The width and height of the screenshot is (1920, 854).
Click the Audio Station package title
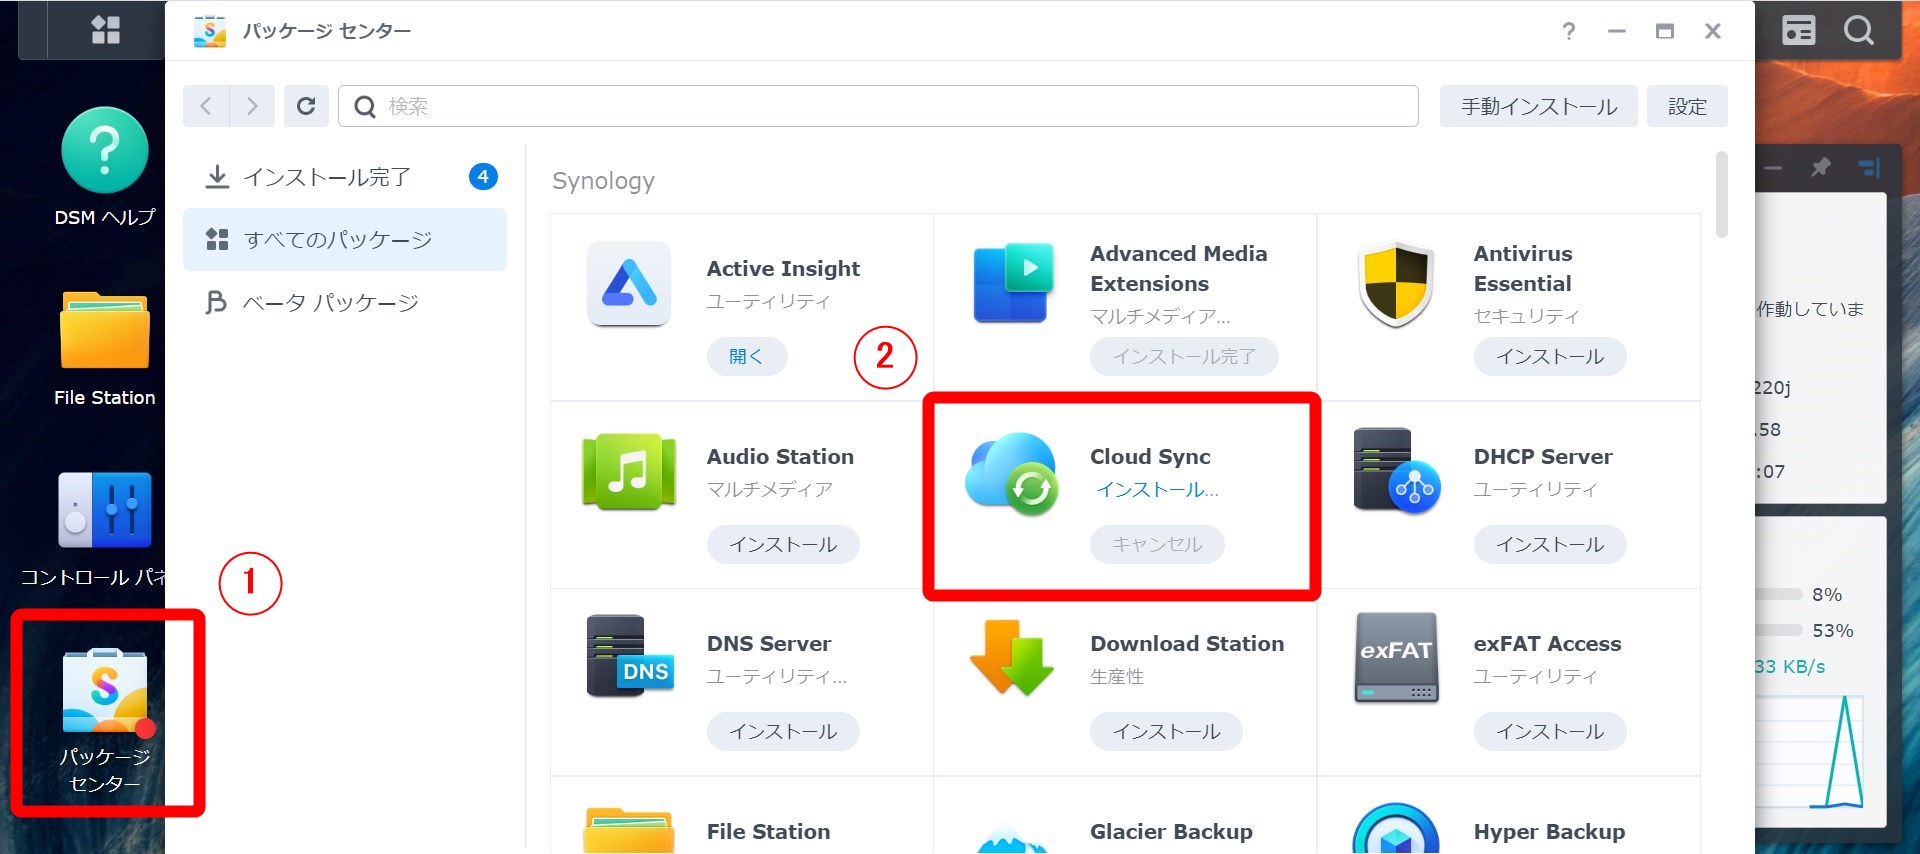(780, 456)
